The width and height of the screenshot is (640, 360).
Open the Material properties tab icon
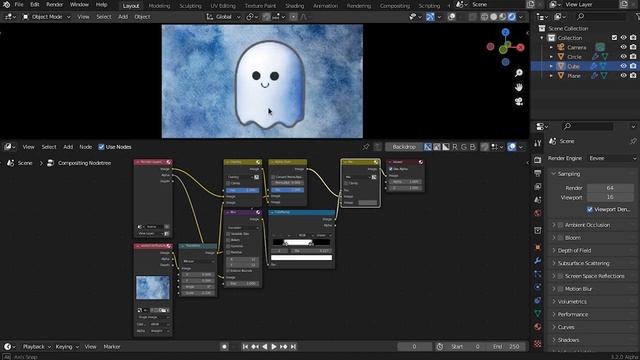[538, 327]
